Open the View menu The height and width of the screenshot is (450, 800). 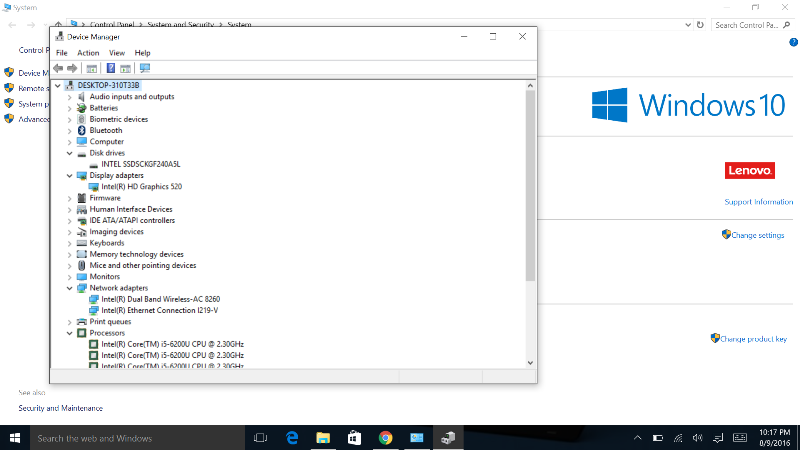click(x=117, y=53)
